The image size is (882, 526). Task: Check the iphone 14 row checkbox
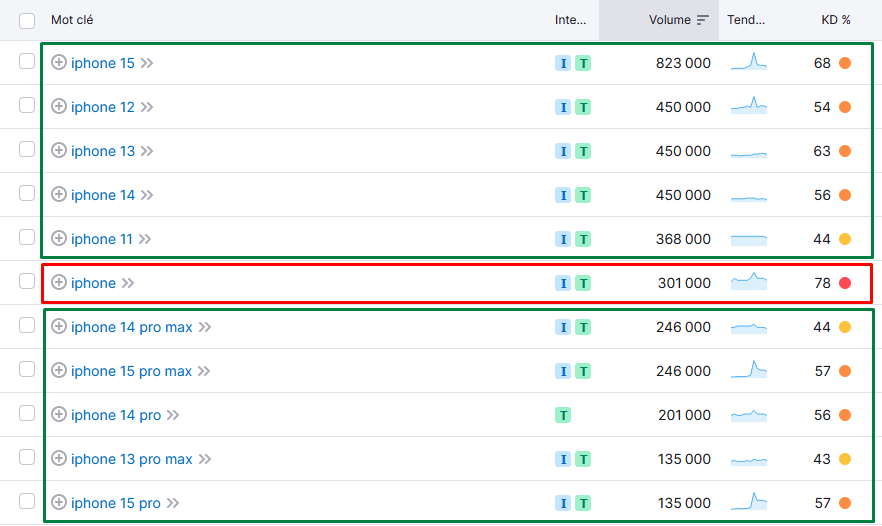[27, 193]
